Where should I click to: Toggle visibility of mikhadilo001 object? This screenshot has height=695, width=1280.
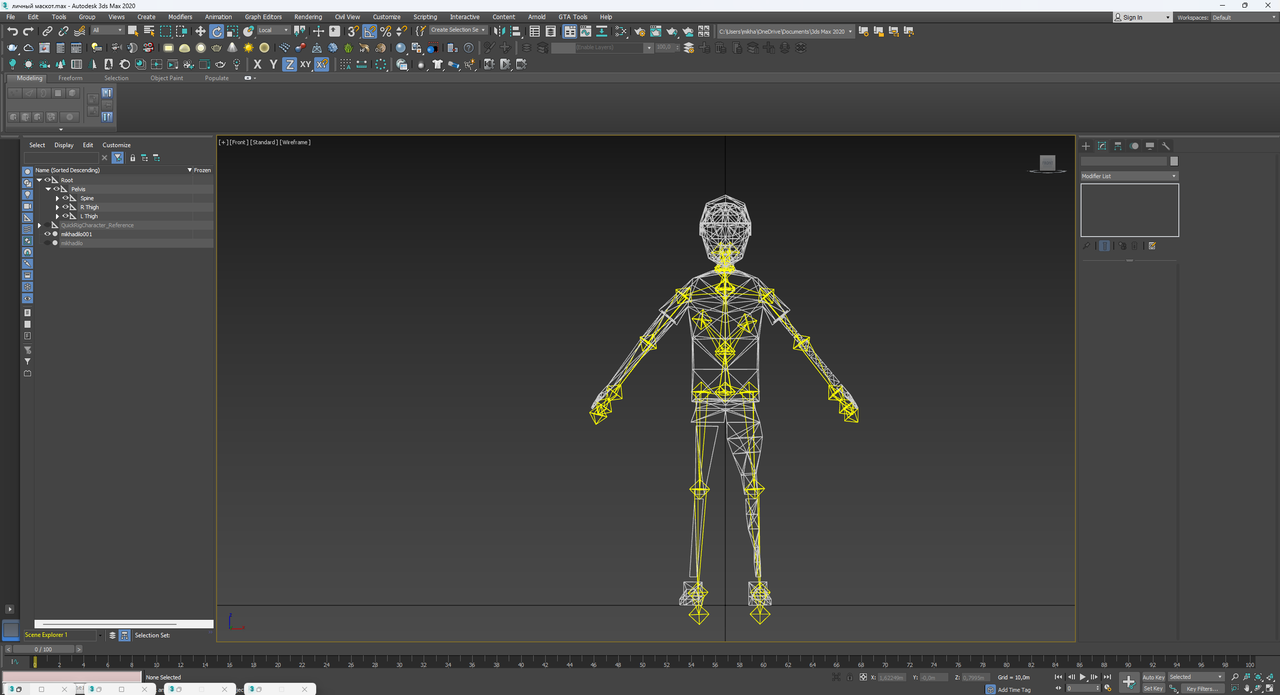click(47, 234)
